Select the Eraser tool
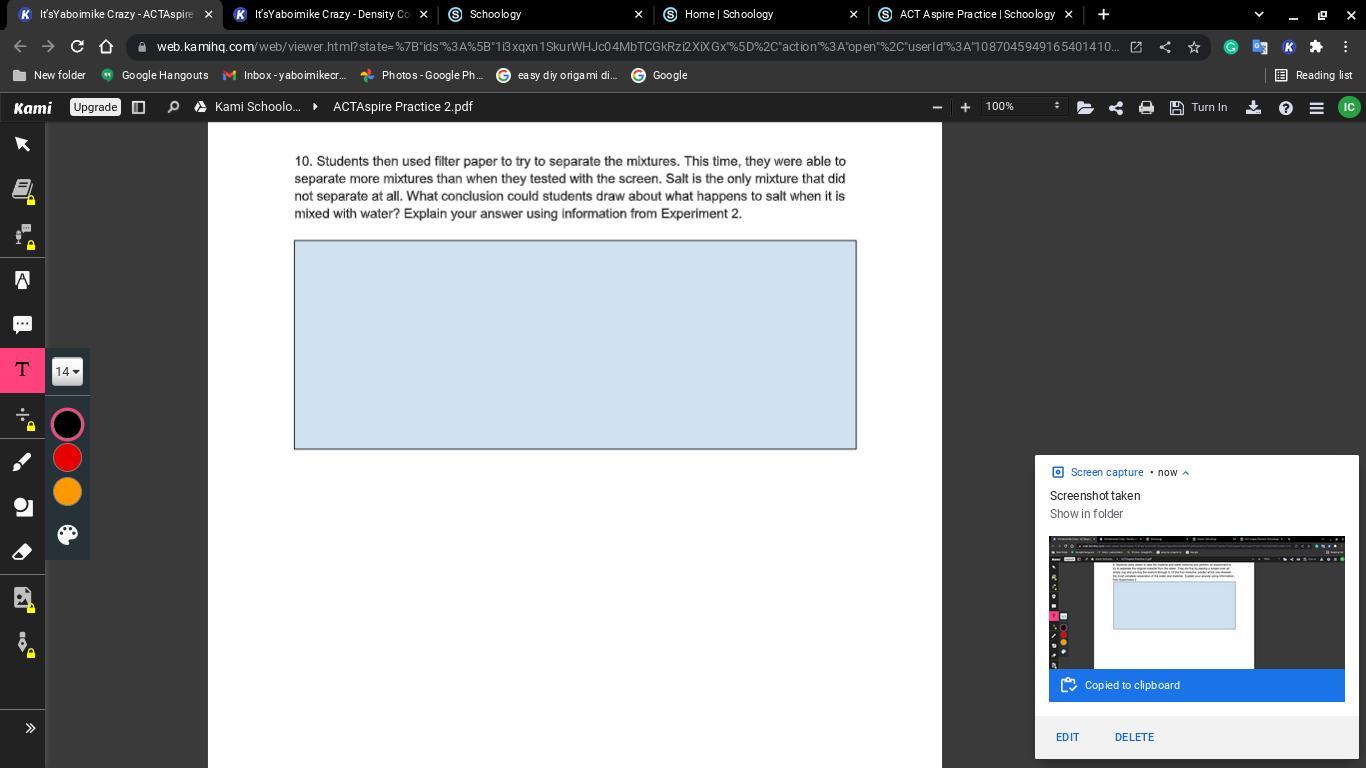 [23, 552]
